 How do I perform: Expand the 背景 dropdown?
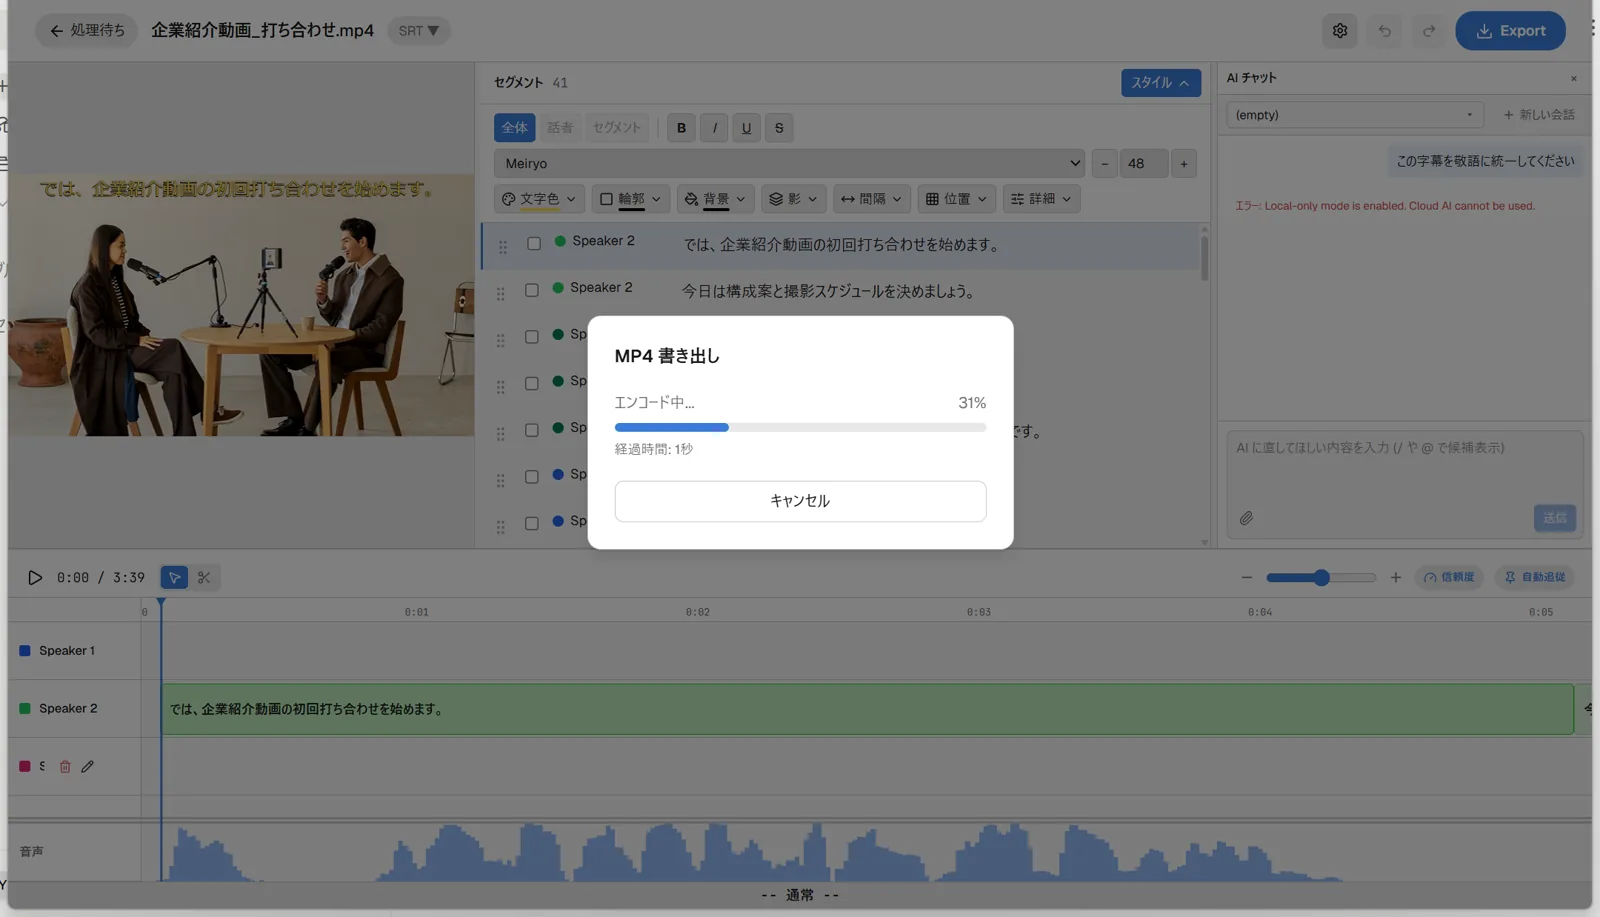tap(715, 199)
